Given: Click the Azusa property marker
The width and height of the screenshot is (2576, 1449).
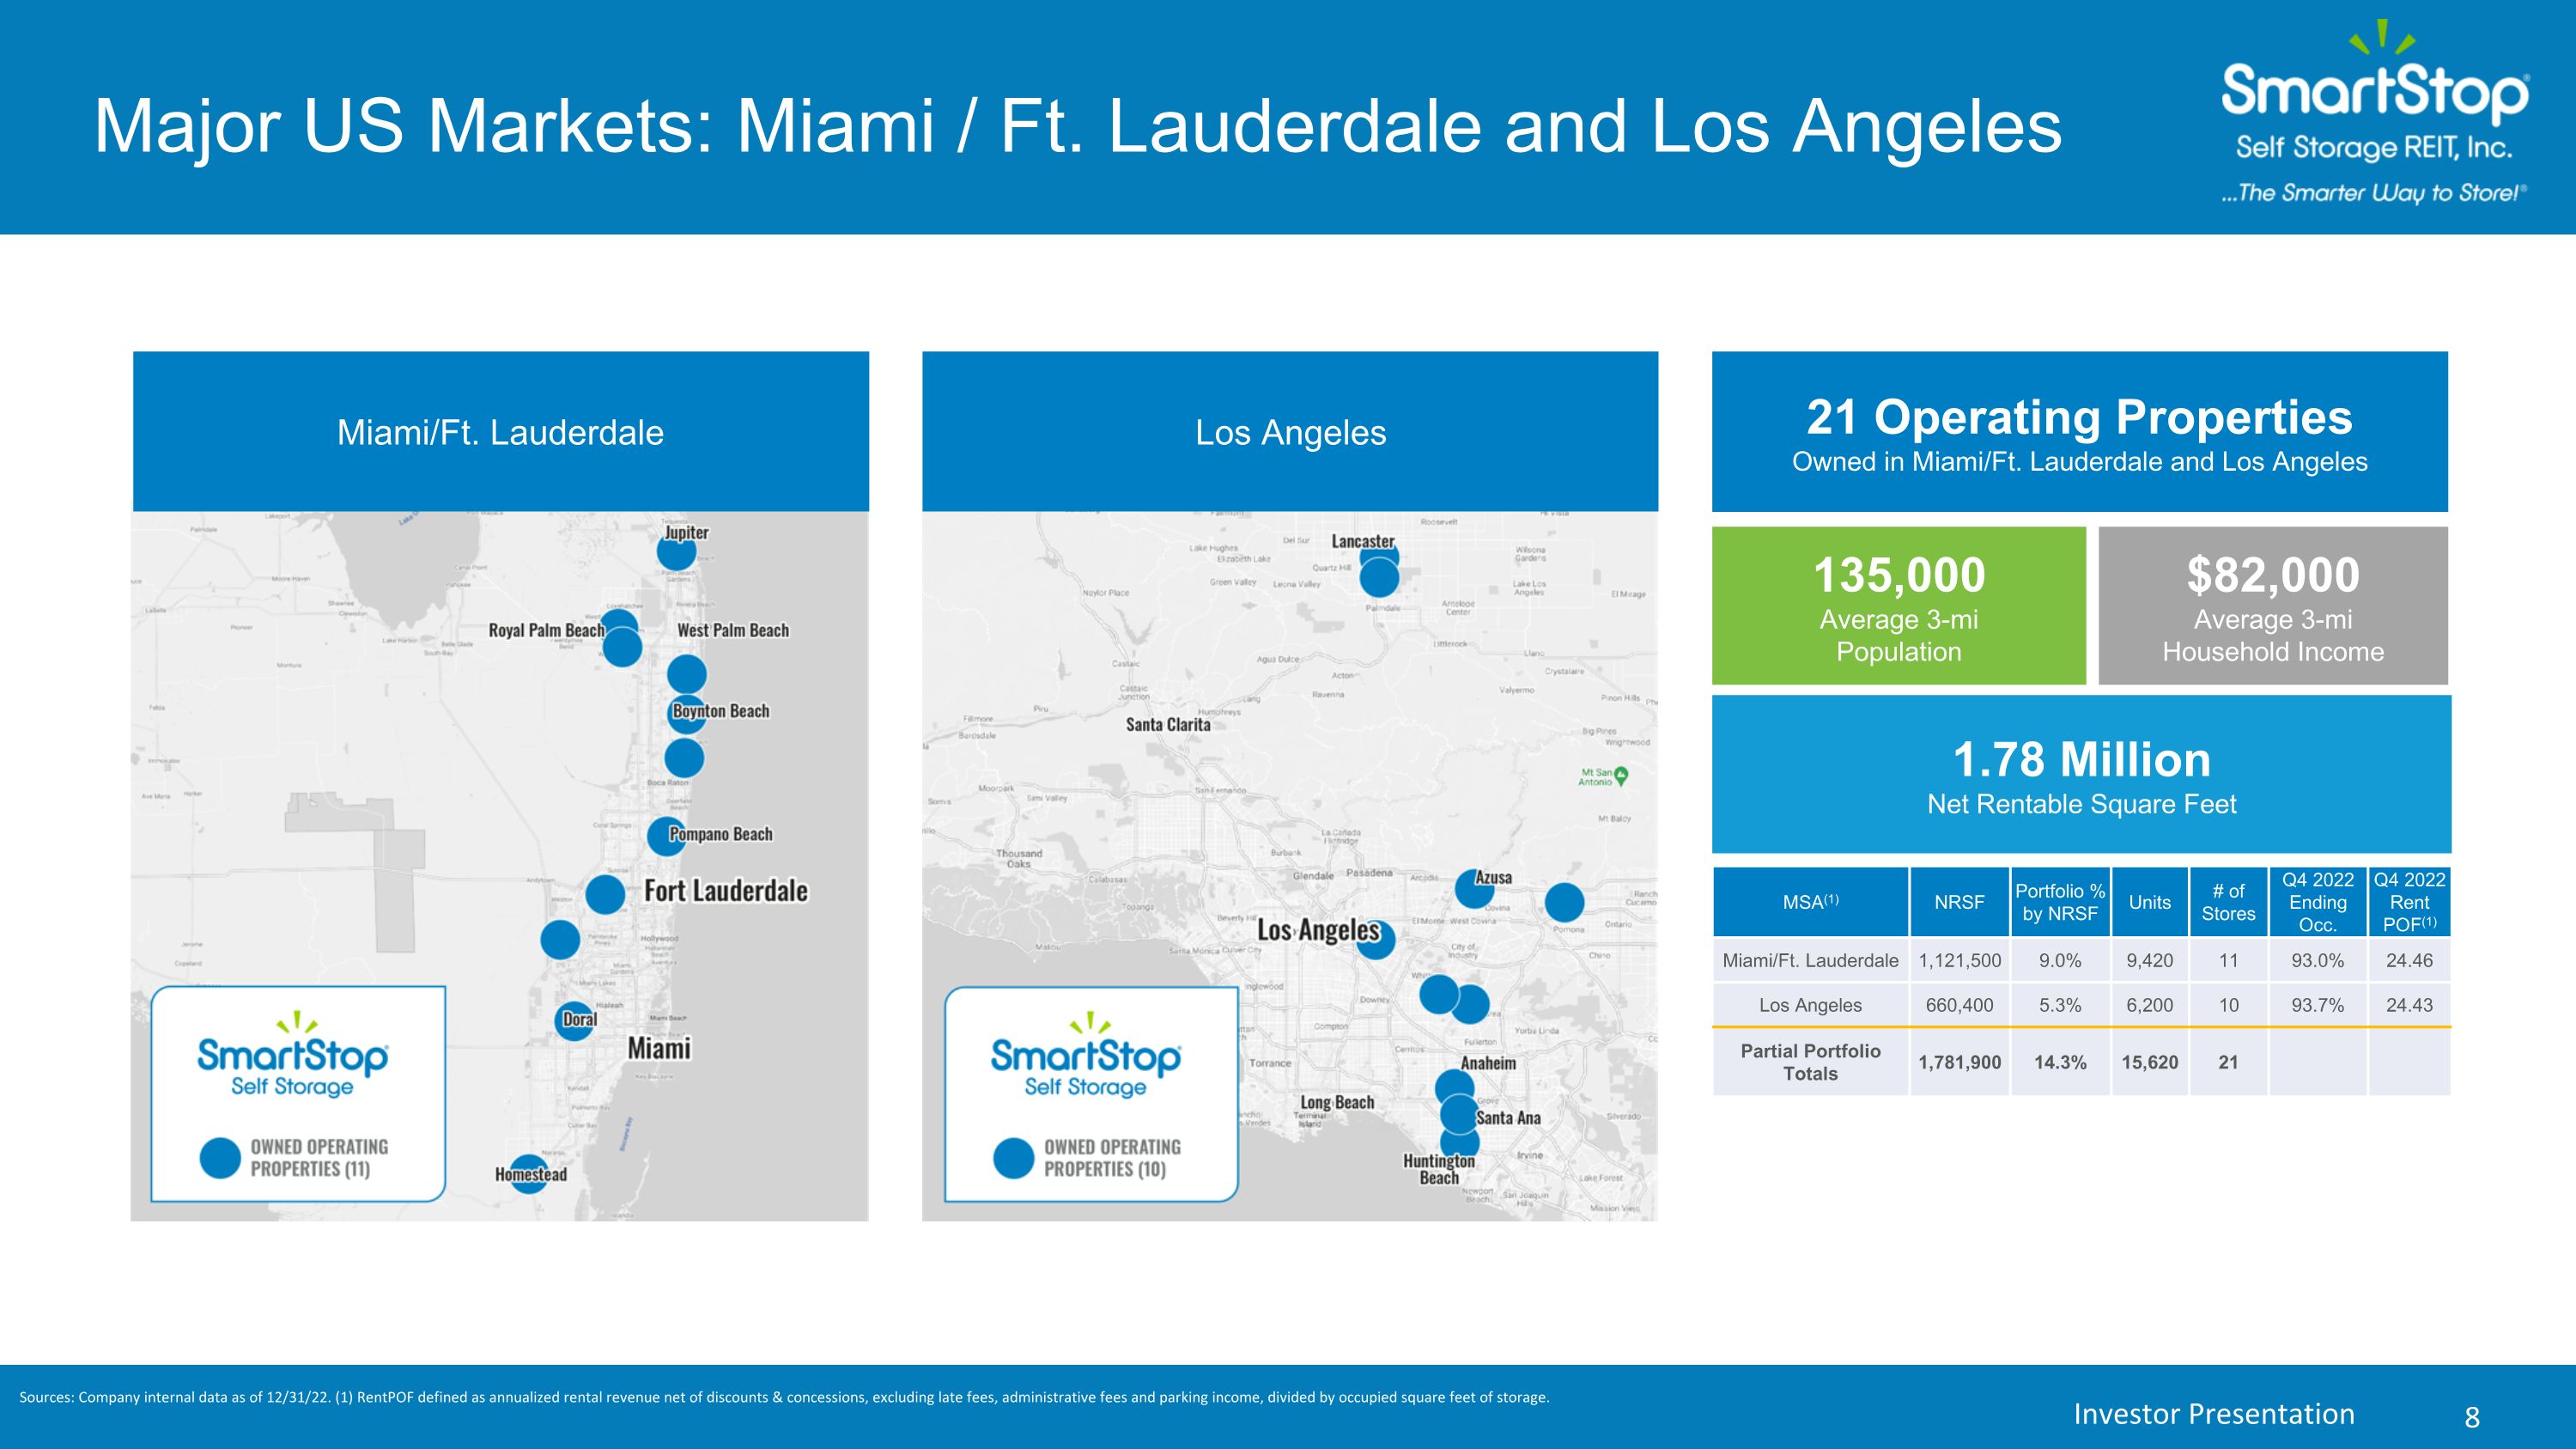Looking at the screenshot, I should 1474,889.
